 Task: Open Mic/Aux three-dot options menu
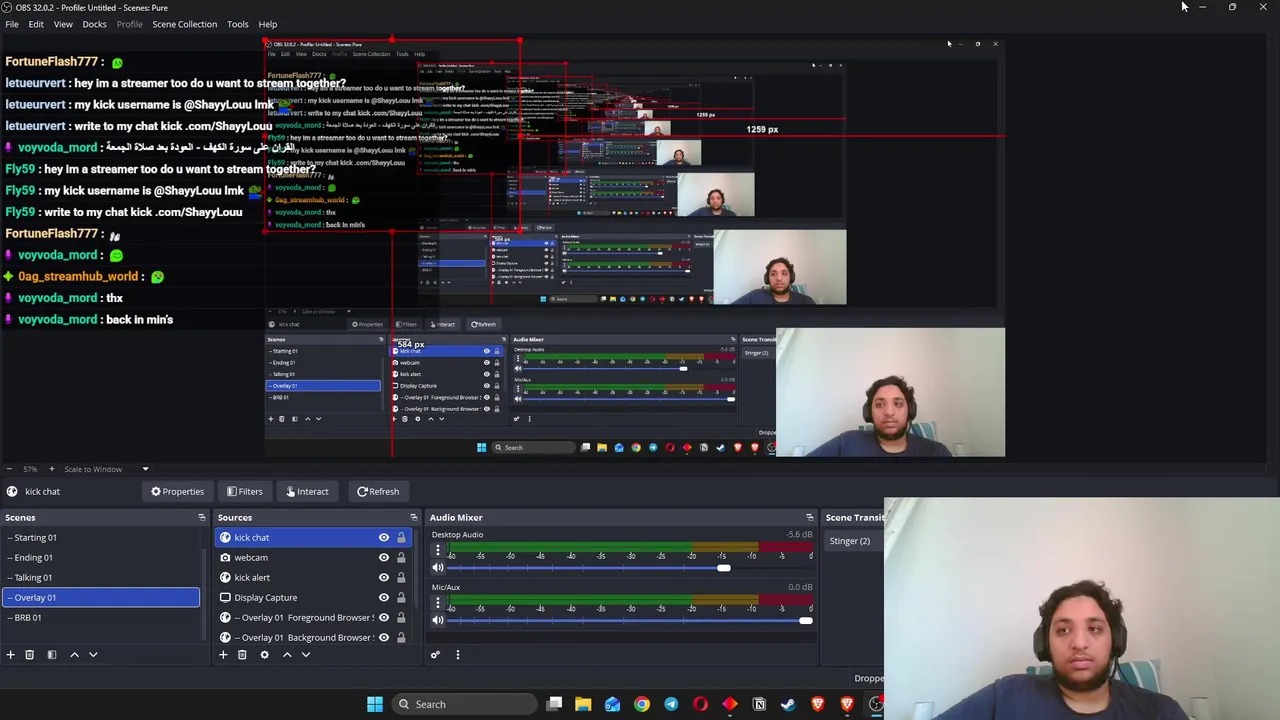(x=437, y=603)
